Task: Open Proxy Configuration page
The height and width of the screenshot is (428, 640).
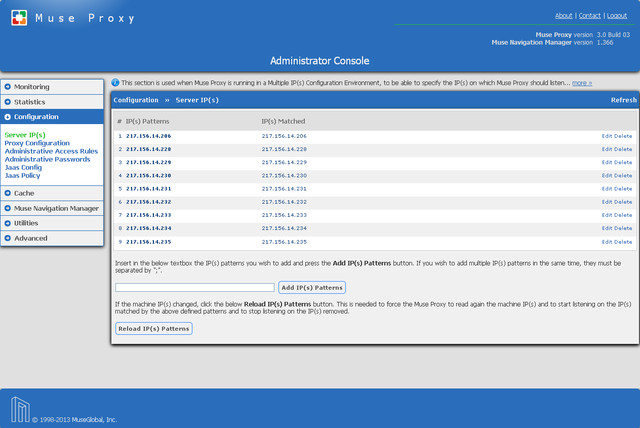Action: click(37, 143)
